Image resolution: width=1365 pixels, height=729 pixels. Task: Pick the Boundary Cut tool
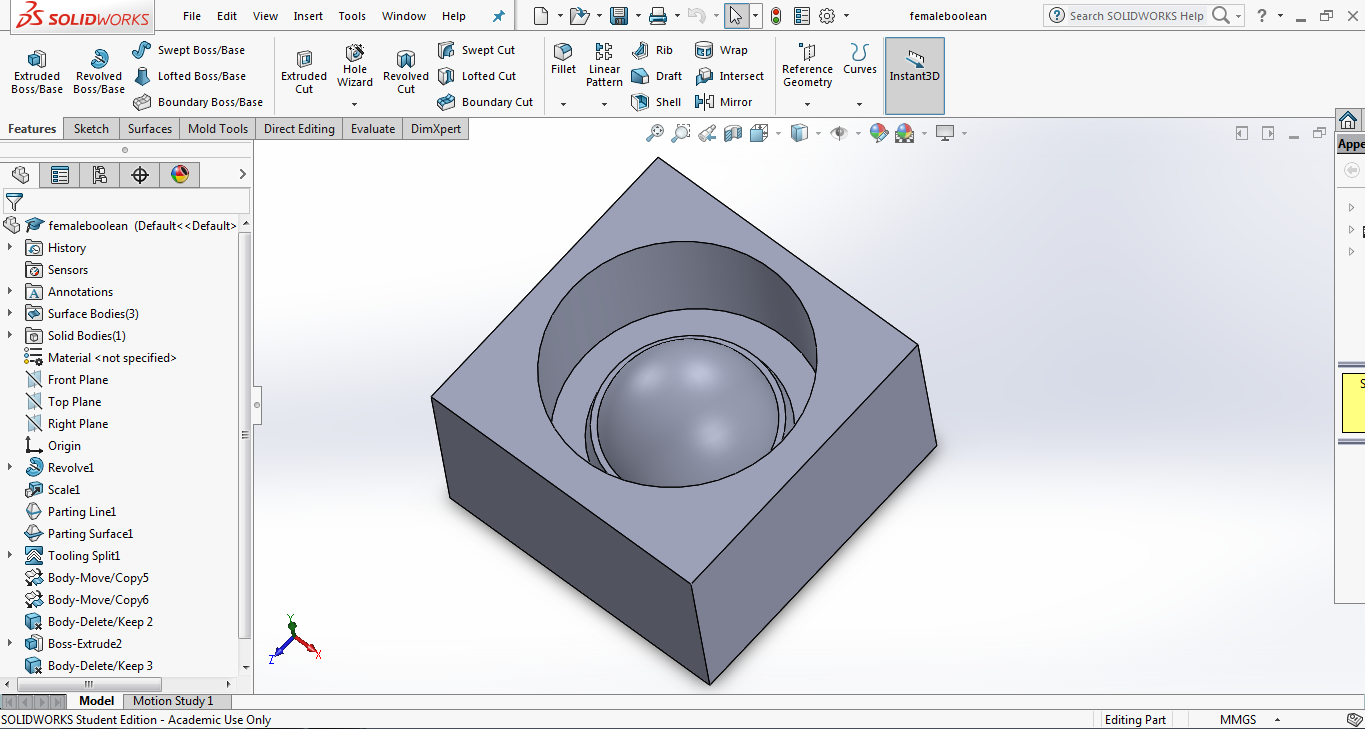(485, 102)
